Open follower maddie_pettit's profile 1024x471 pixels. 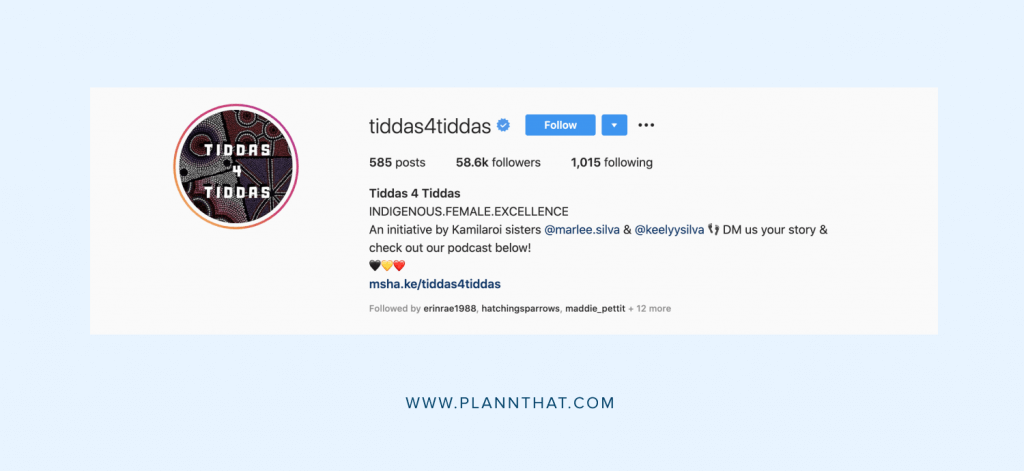pos(595,308)
